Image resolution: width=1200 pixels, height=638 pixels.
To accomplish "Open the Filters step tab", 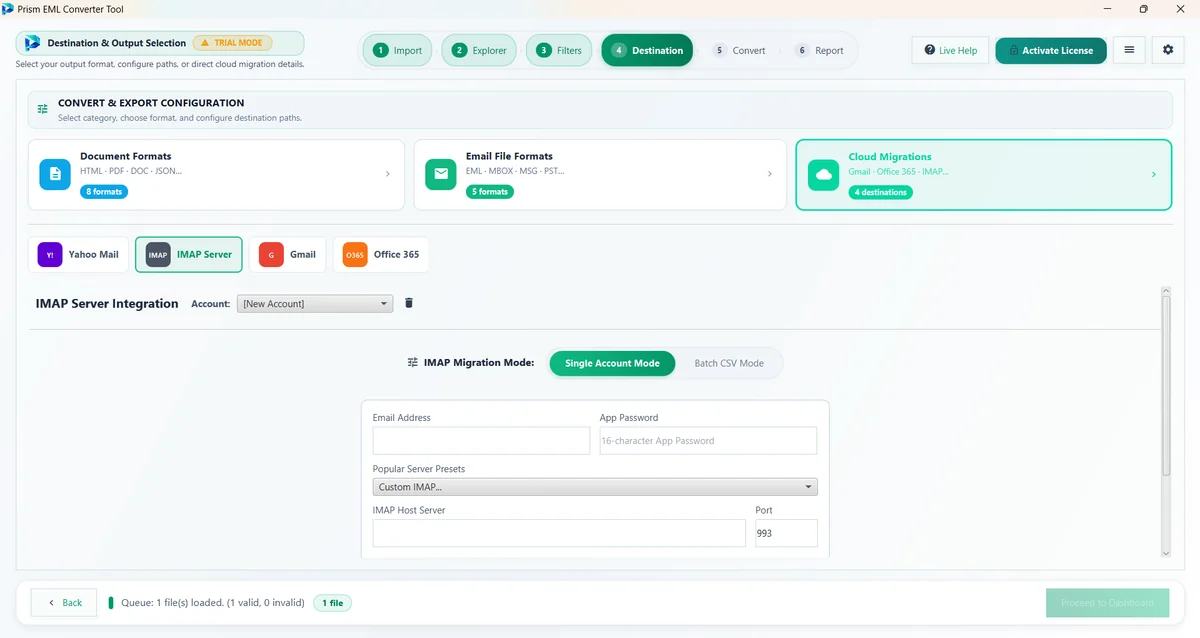I will click(560, 51).
